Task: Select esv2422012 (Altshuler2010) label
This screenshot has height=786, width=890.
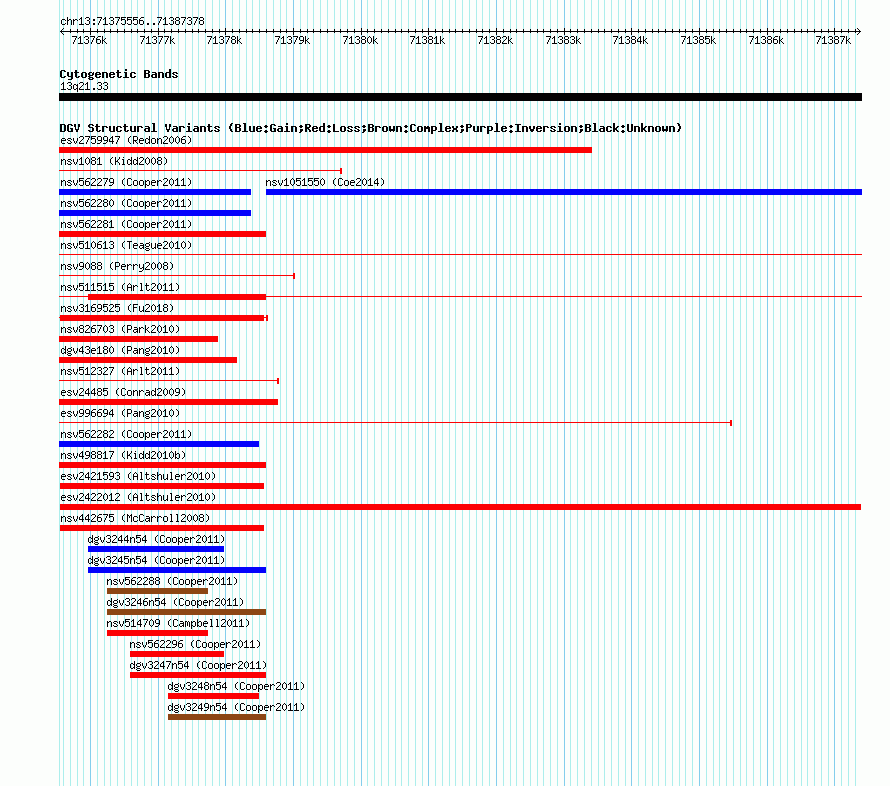Action: (138, 497)
